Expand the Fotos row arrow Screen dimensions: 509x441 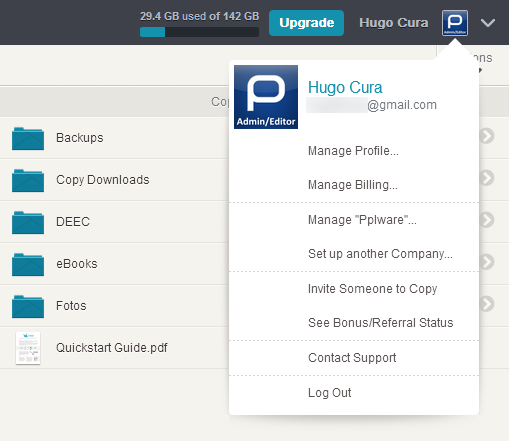click(x=487, y=304)
